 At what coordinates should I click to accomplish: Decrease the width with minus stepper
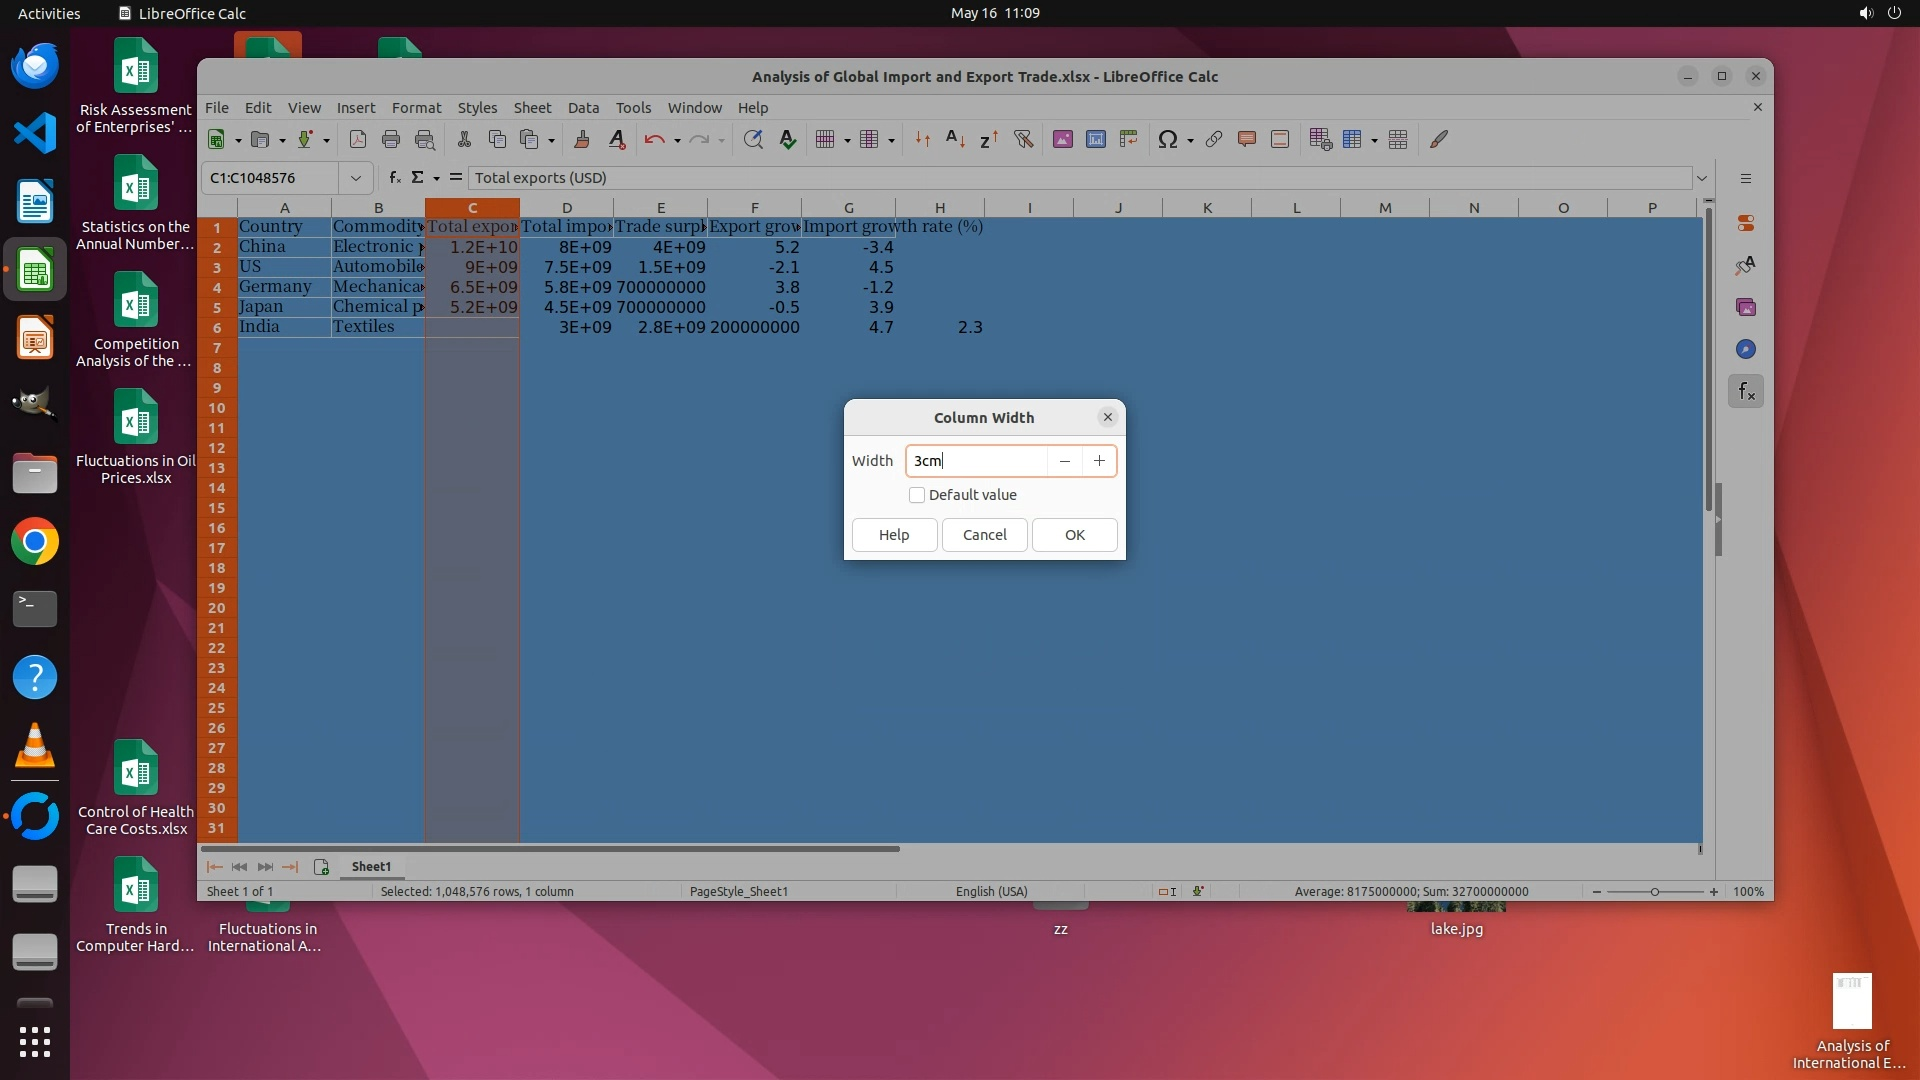(x=1065, y=461)
